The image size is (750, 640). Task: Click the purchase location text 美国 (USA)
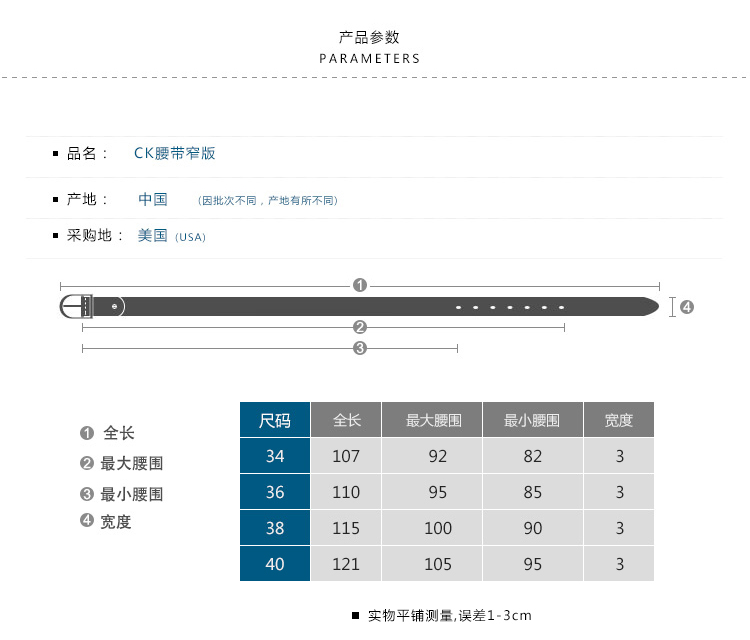pyautogui.click(x=171, y=236)
